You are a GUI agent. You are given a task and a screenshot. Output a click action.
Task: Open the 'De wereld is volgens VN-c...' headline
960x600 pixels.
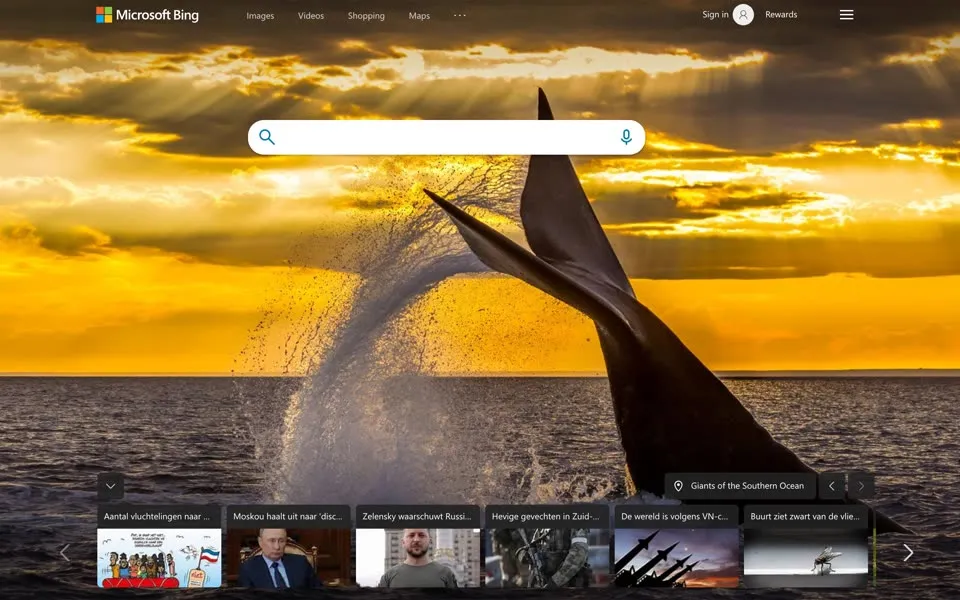(675, 516)
